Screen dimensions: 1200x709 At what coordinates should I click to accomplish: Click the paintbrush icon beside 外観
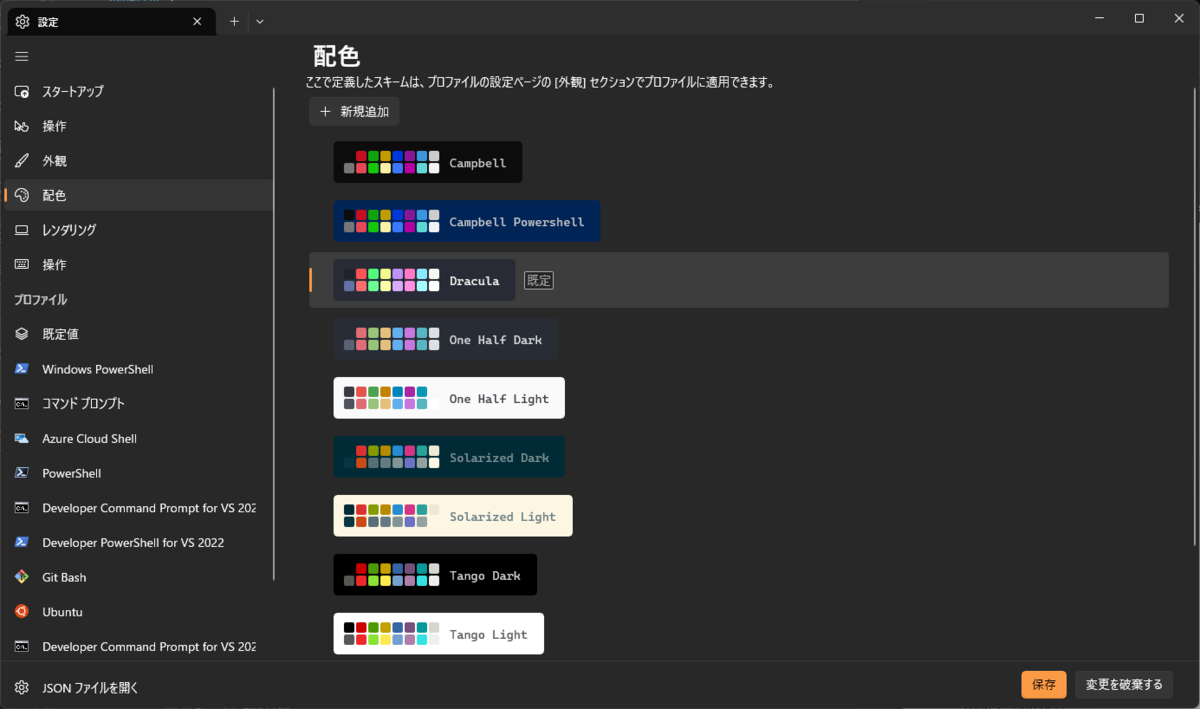[22, 161]
